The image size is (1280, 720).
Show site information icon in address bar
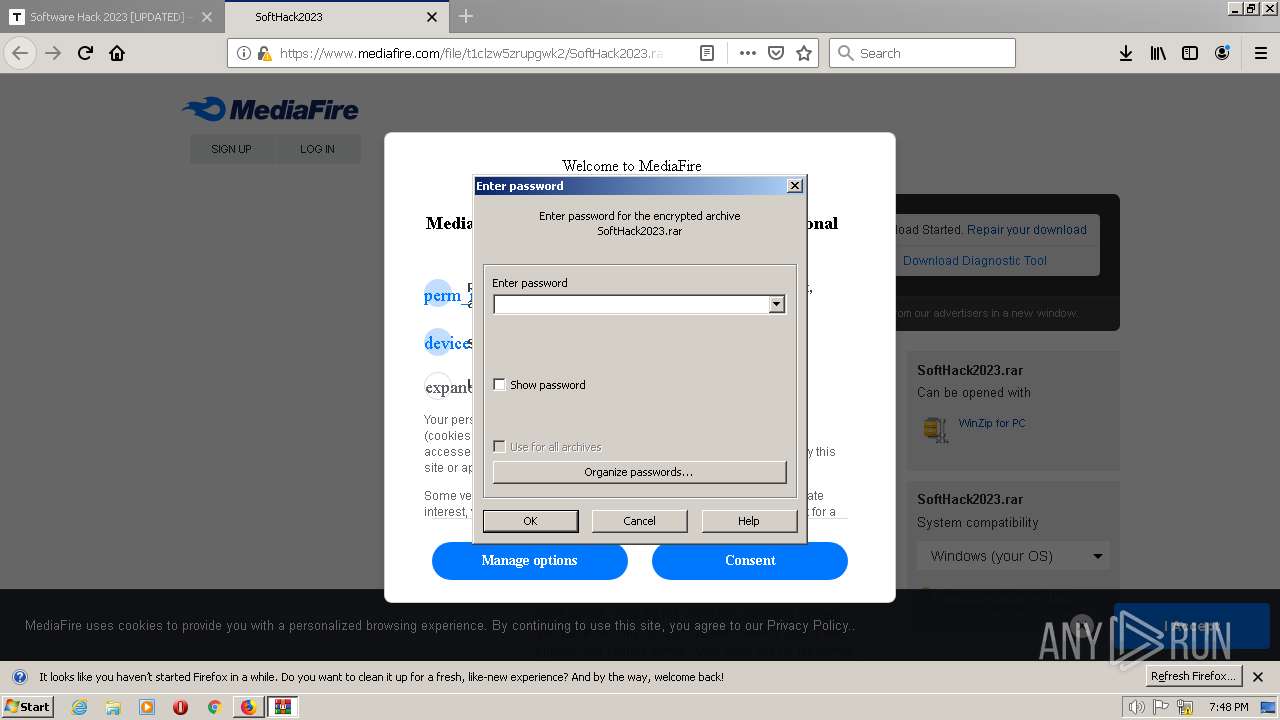pyautogui.click(x=245, y=53)
